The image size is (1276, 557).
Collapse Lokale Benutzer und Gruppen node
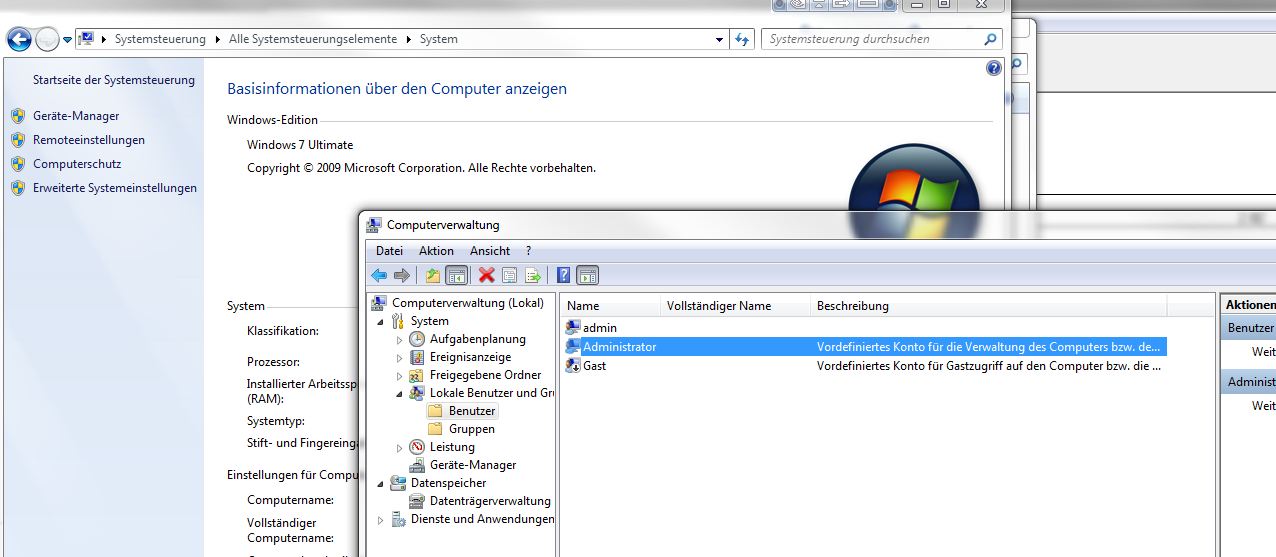coord(400,394)
